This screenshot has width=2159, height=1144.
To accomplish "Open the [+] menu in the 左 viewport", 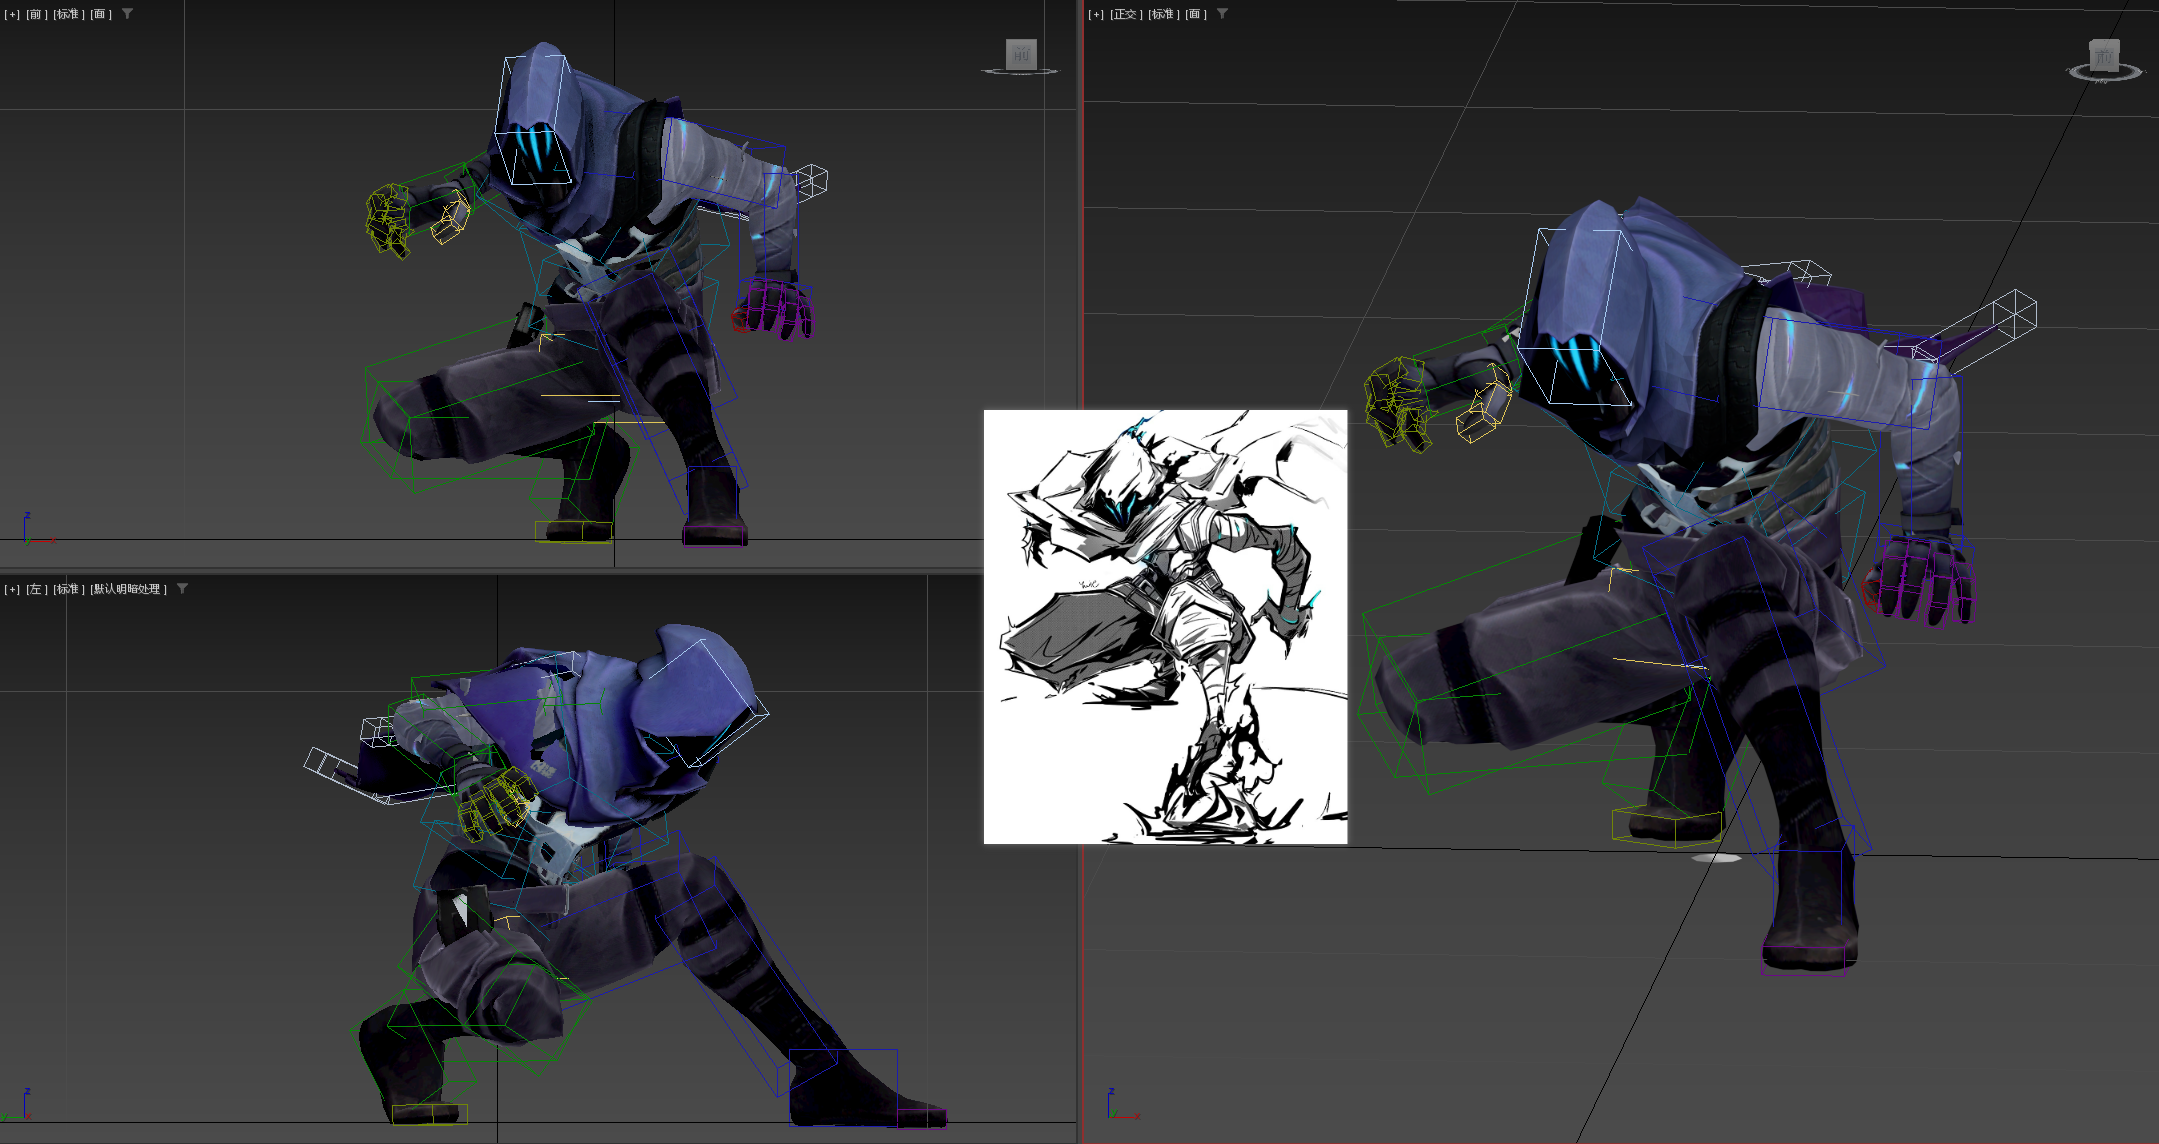I will [x=12, y=590].
